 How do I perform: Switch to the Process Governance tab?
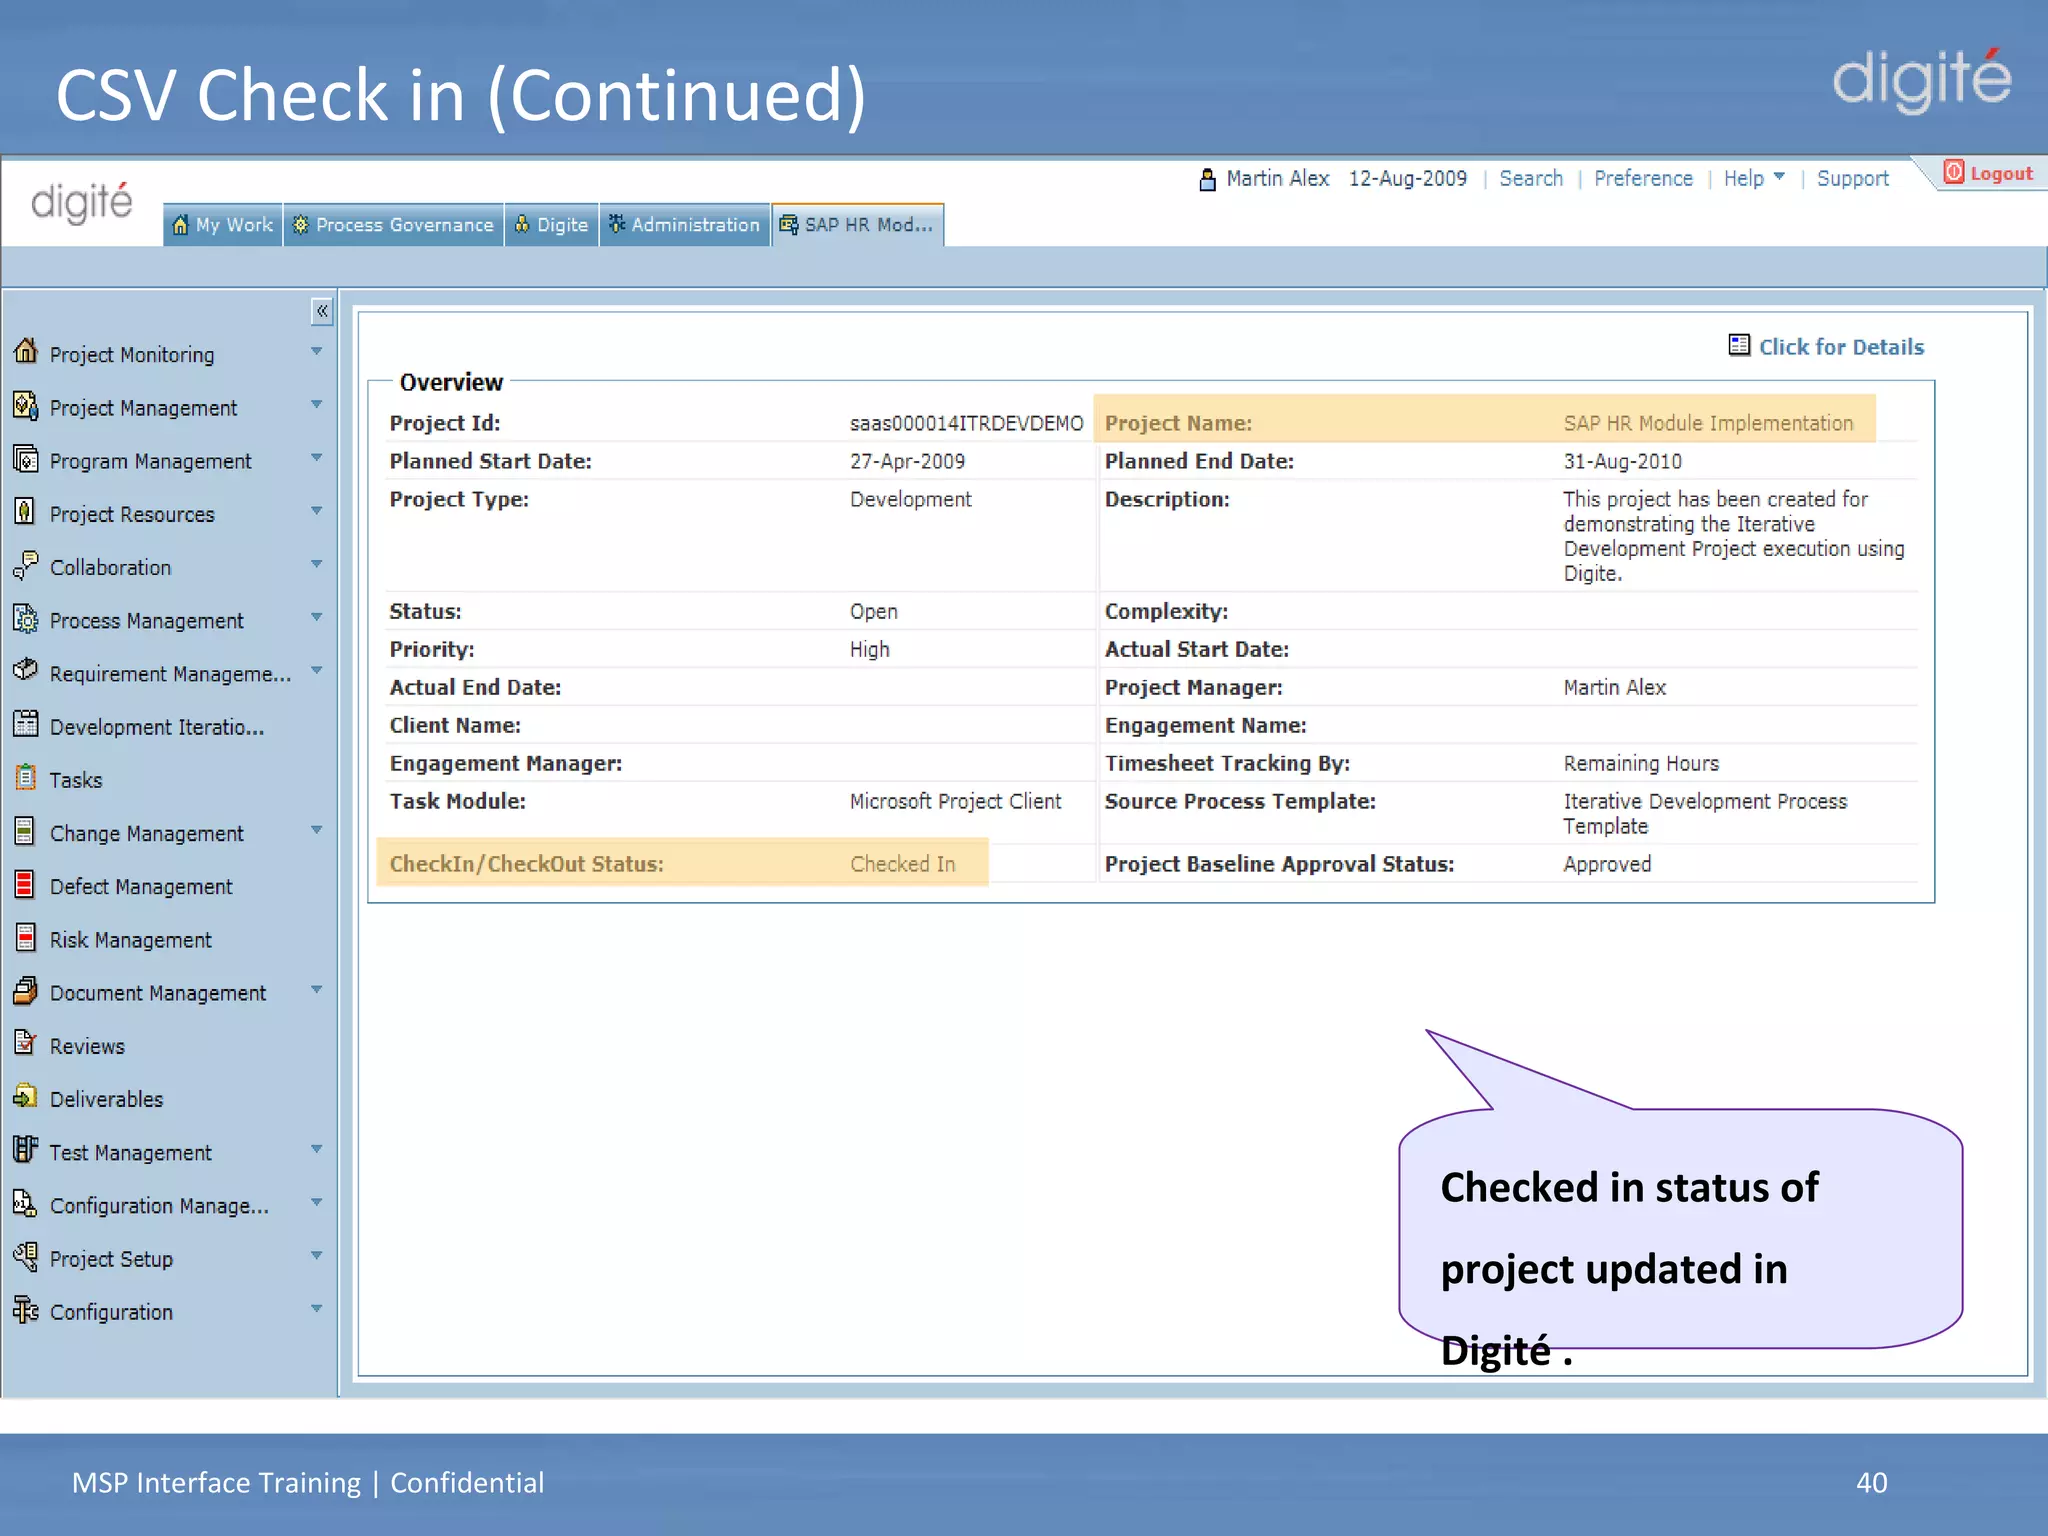pos(394,225)
